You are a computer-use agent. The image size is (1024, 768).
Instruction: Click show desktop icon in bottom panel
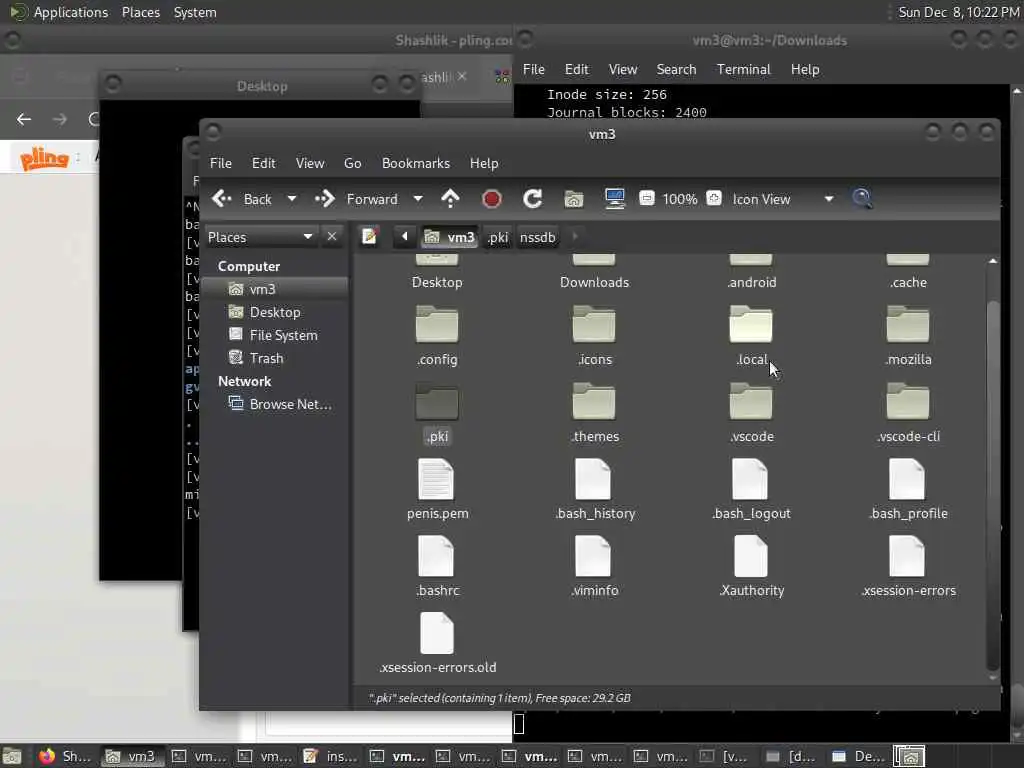click(x=12, y=756)
